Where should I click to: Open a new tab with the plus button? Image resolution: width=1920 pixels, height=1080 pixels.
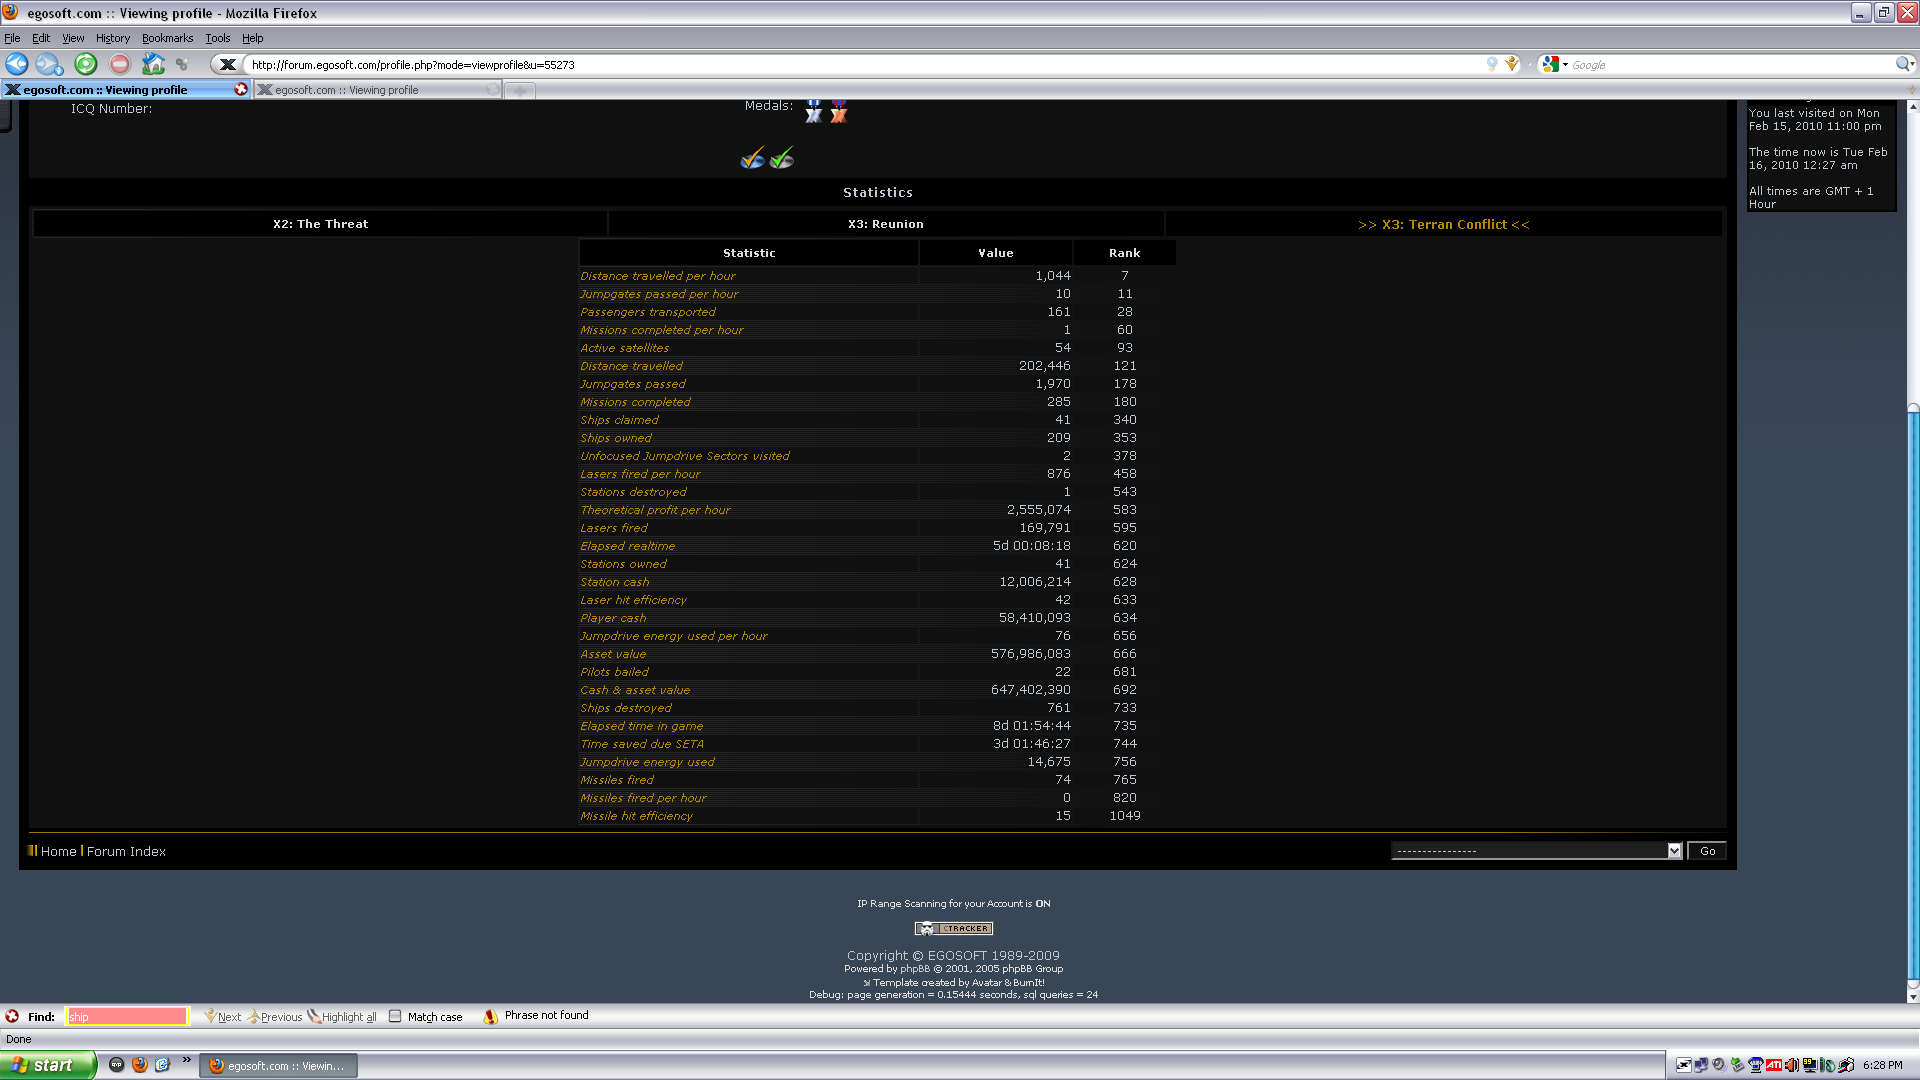click(519, 91)
